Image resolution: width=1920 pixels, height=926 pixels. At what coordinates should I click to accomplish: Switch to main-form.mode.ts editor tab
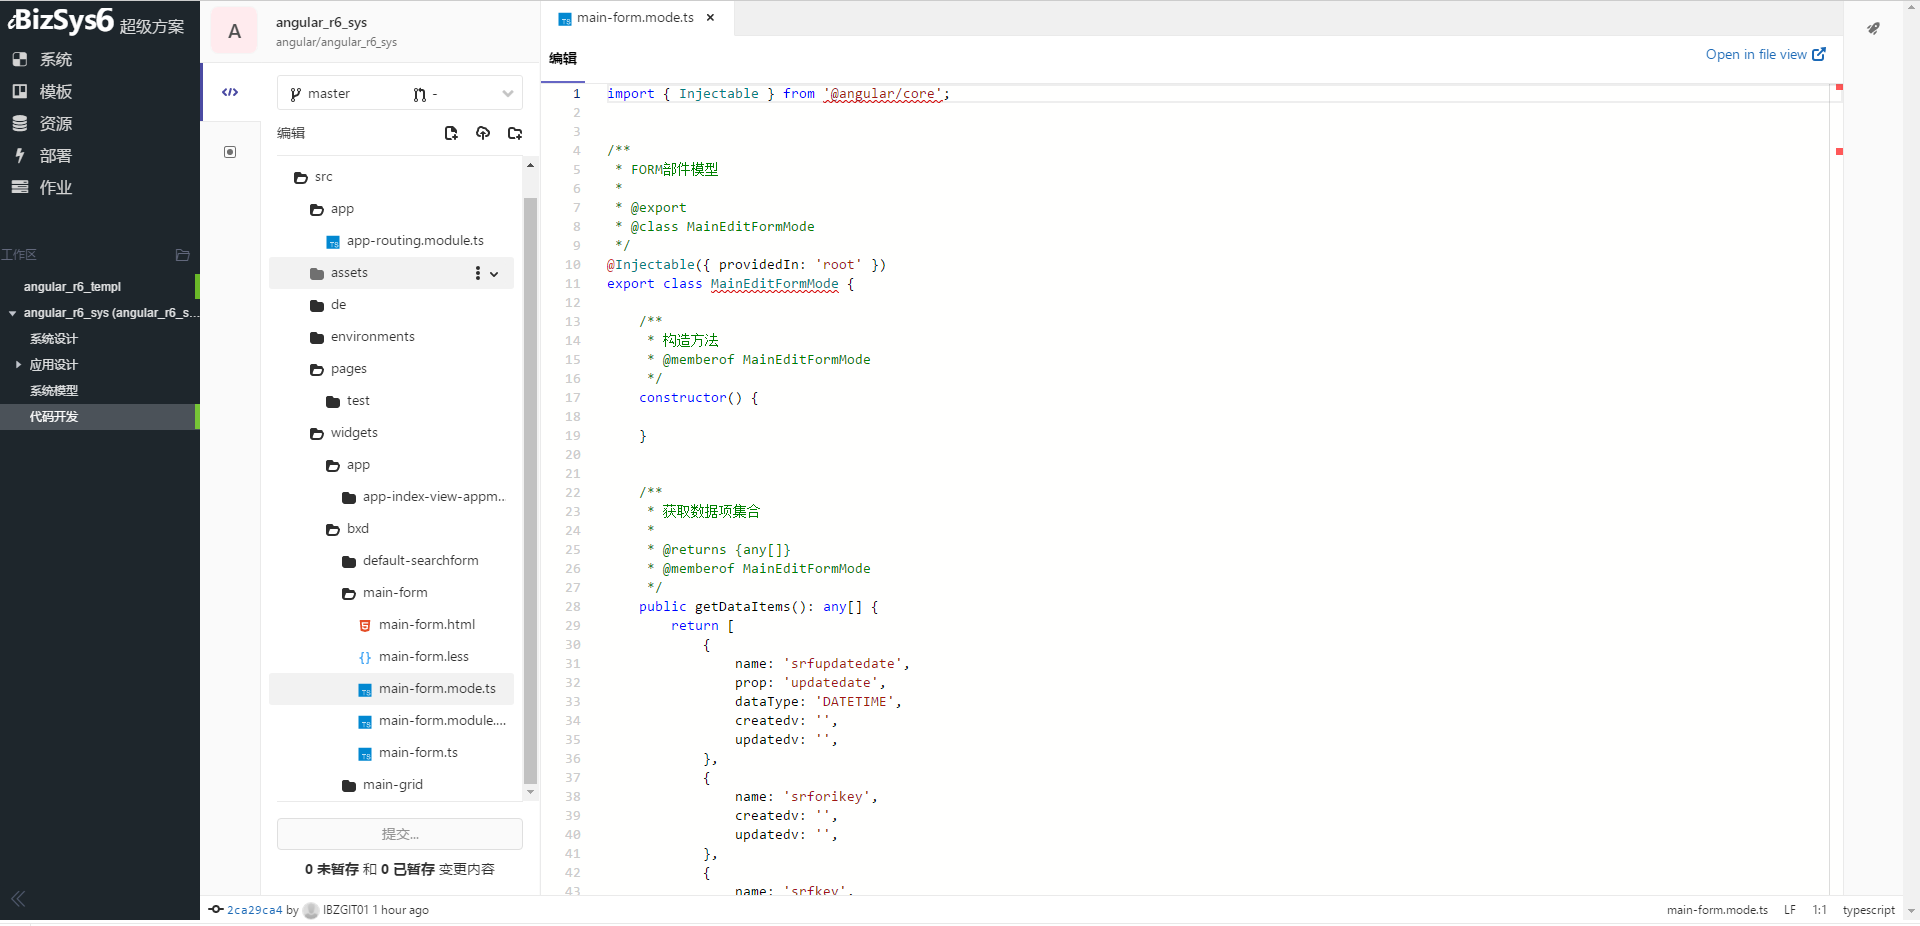coord(635,18)
